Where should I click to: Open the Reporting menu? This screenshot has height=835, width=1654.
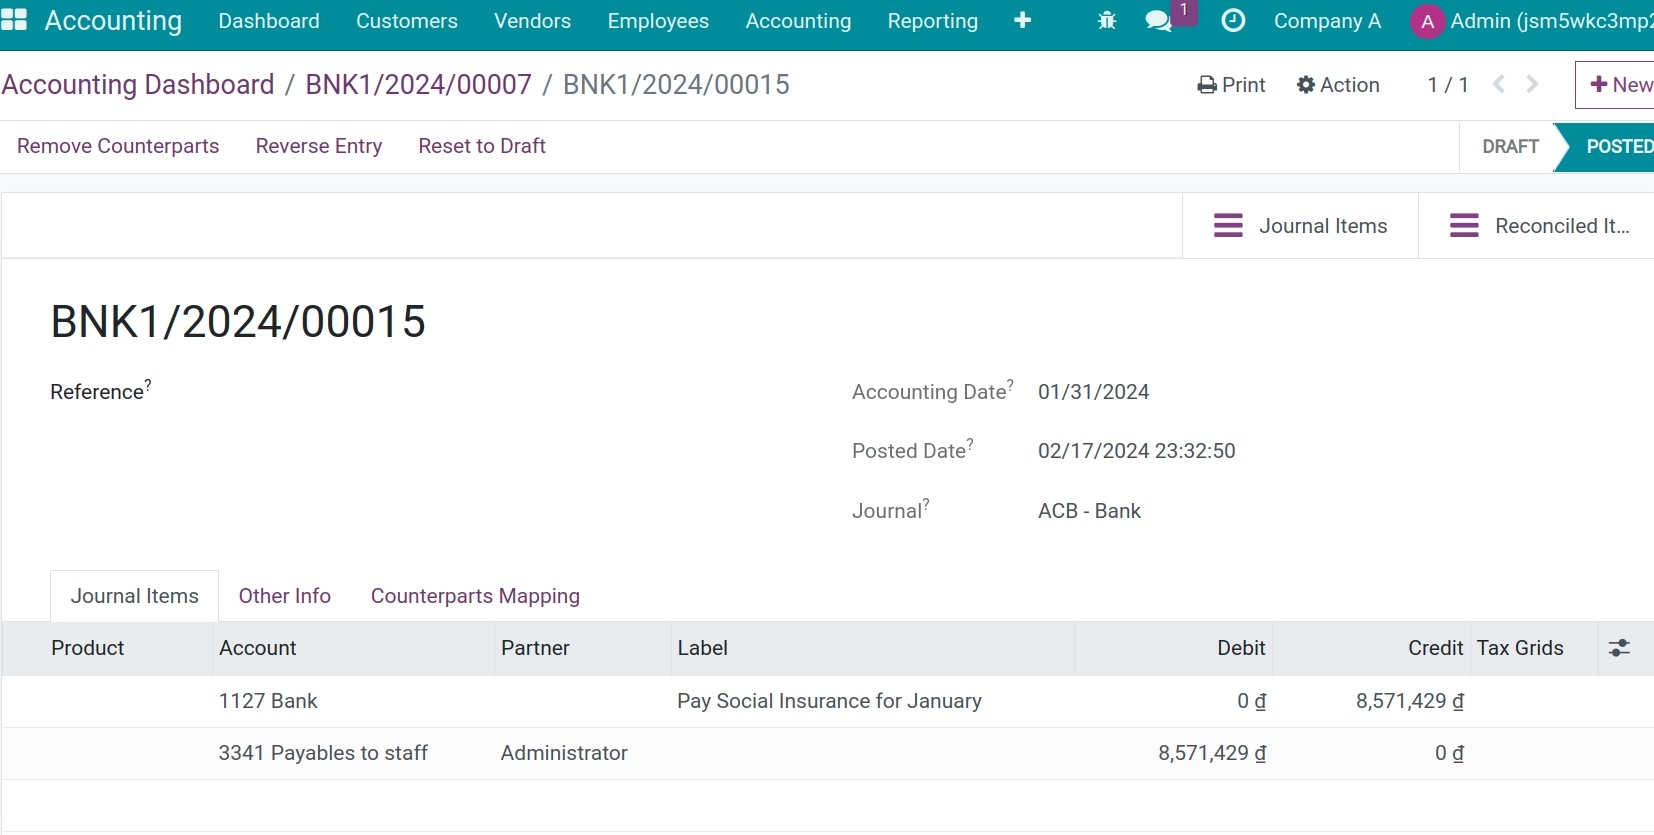click(x=933, y=21)
